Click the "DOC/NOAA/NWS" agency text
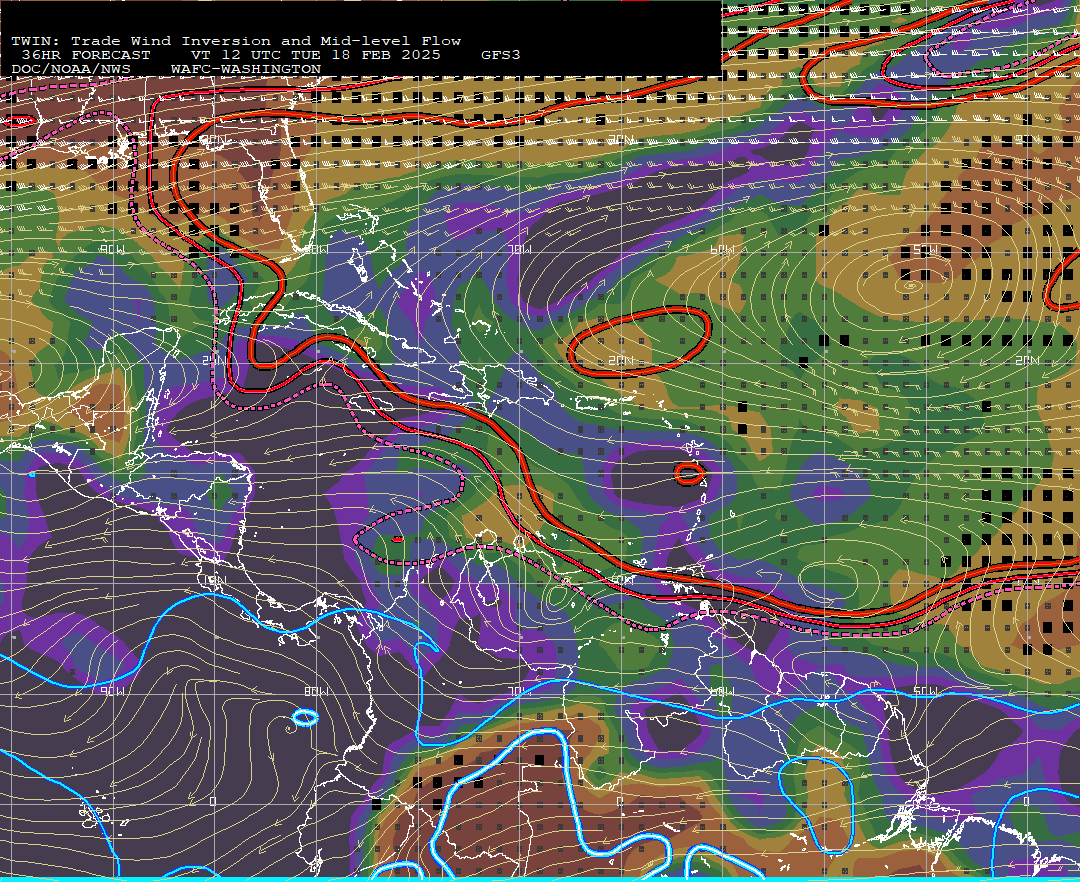The image size is (1080, 882). click(71, 70)
